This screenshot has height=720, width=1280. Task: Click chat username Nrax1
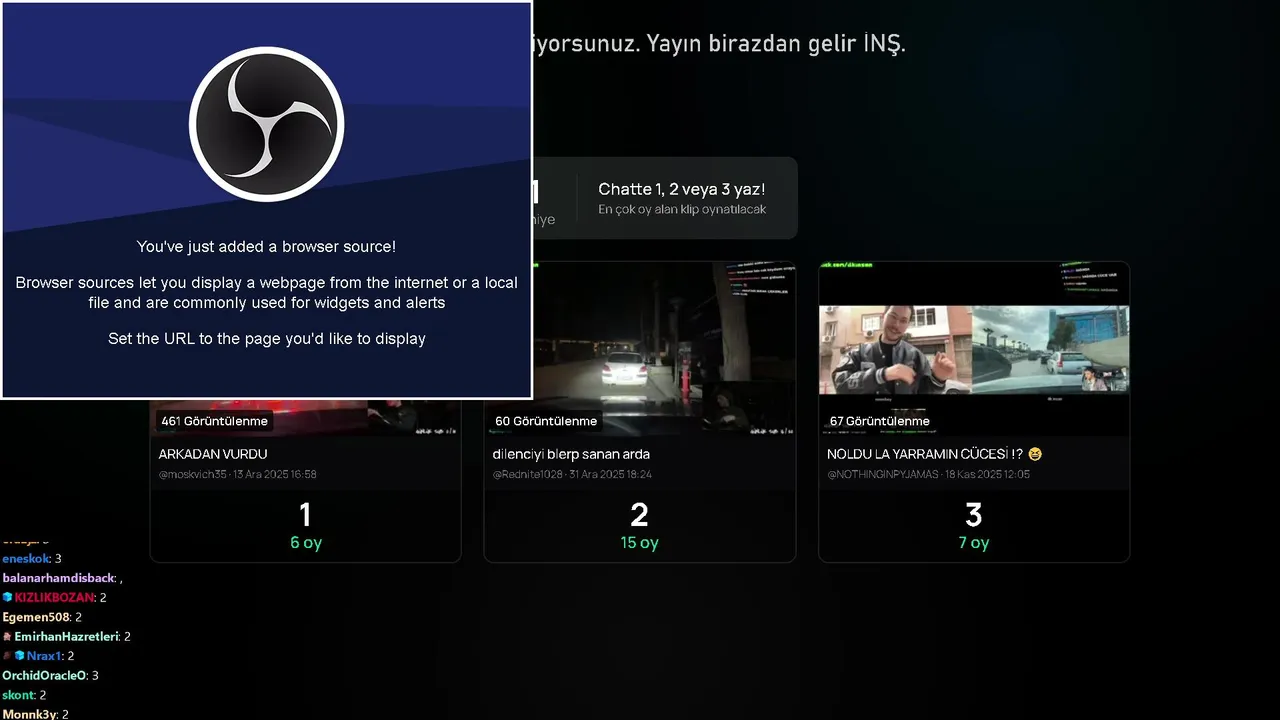click(x=44, y=656)
